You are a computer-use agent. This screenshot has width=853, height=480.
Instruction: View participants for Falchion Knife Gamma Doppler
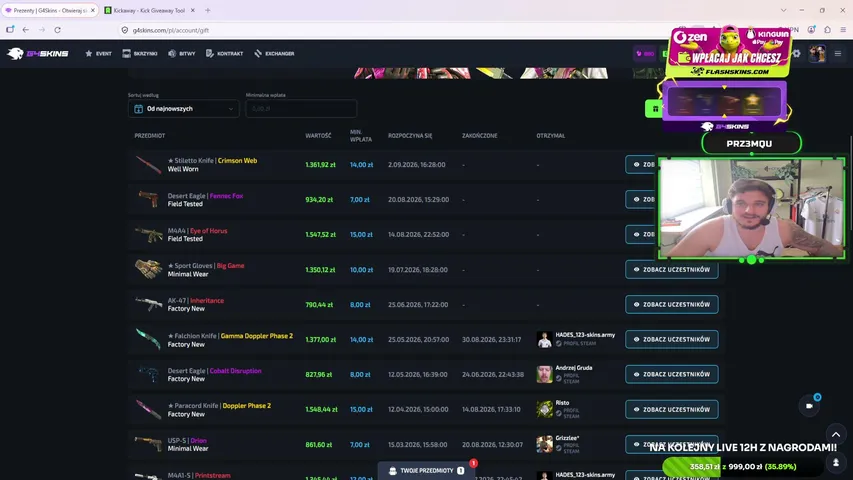tap(671, 339)
